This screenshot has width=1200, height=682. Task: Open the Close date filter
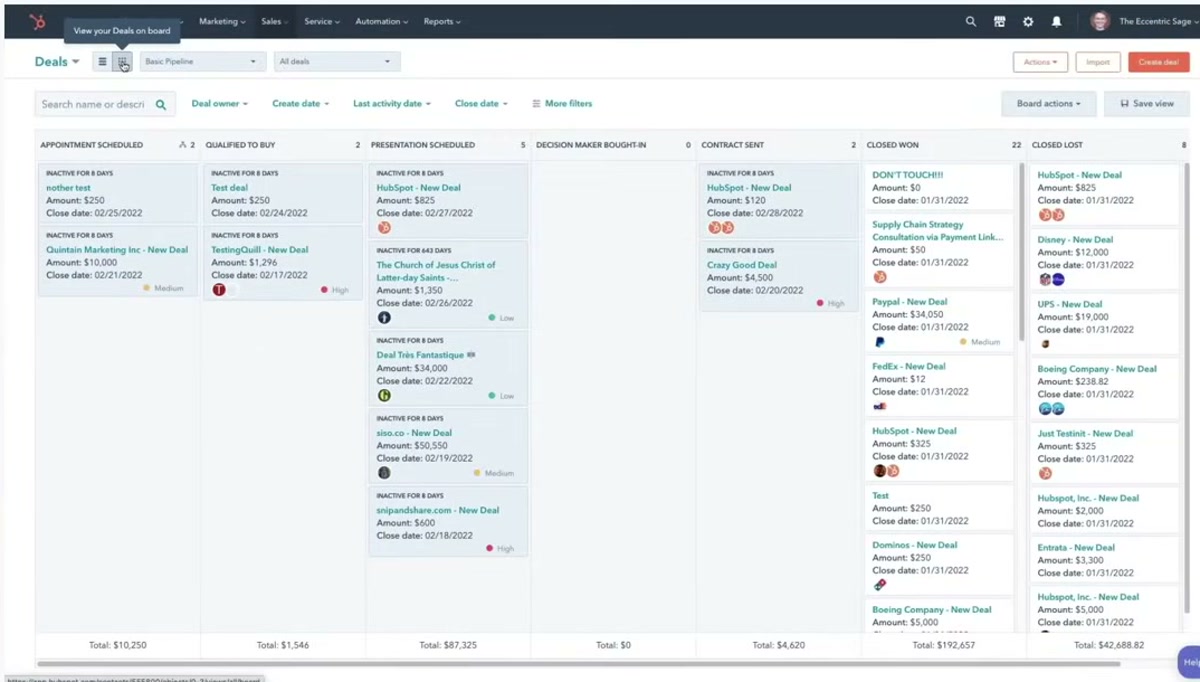pyautogui.click(x=481, y=104)
